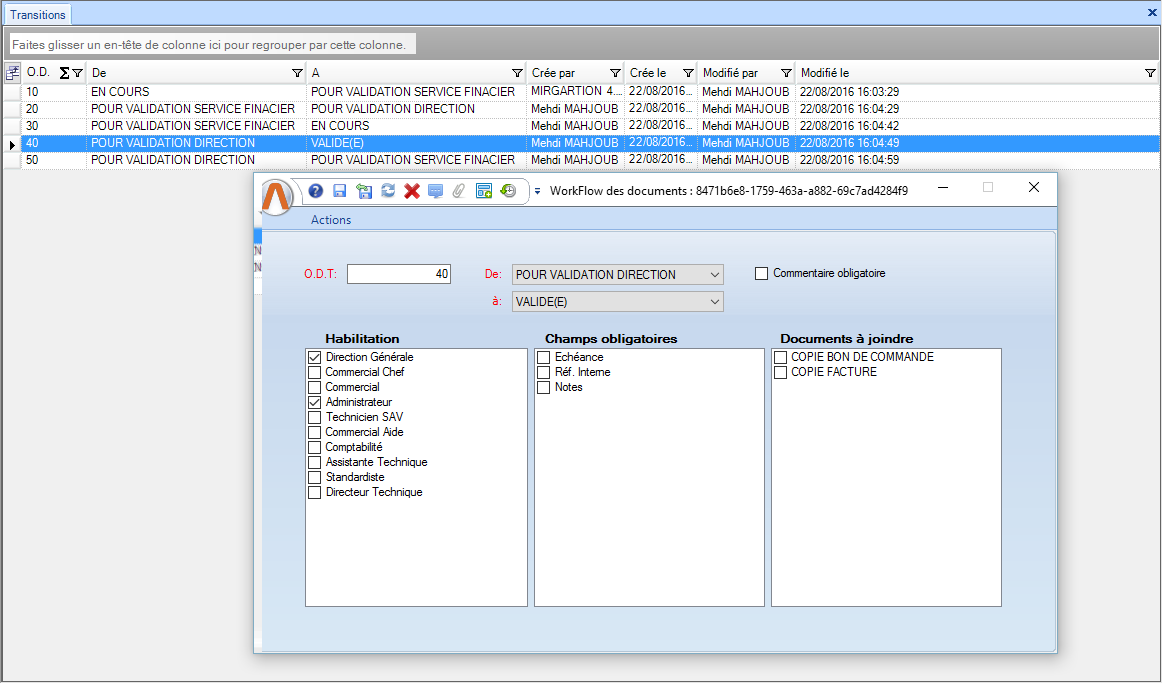Open the history clock icon in the toolbar
This screenshot has height=683, width=1163.
point(508,191)
